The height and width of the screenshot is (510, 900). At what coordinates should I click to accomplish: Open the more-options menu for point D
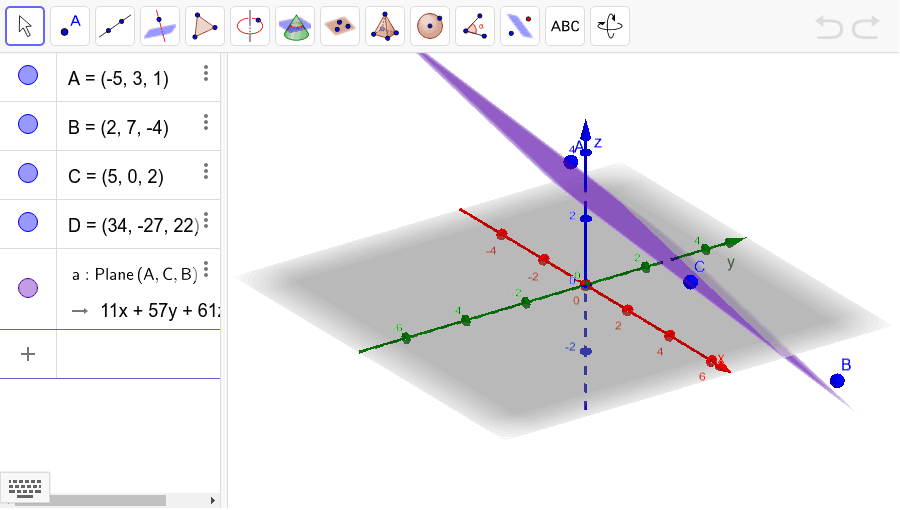pyautogui.click(x=205, y=219)
